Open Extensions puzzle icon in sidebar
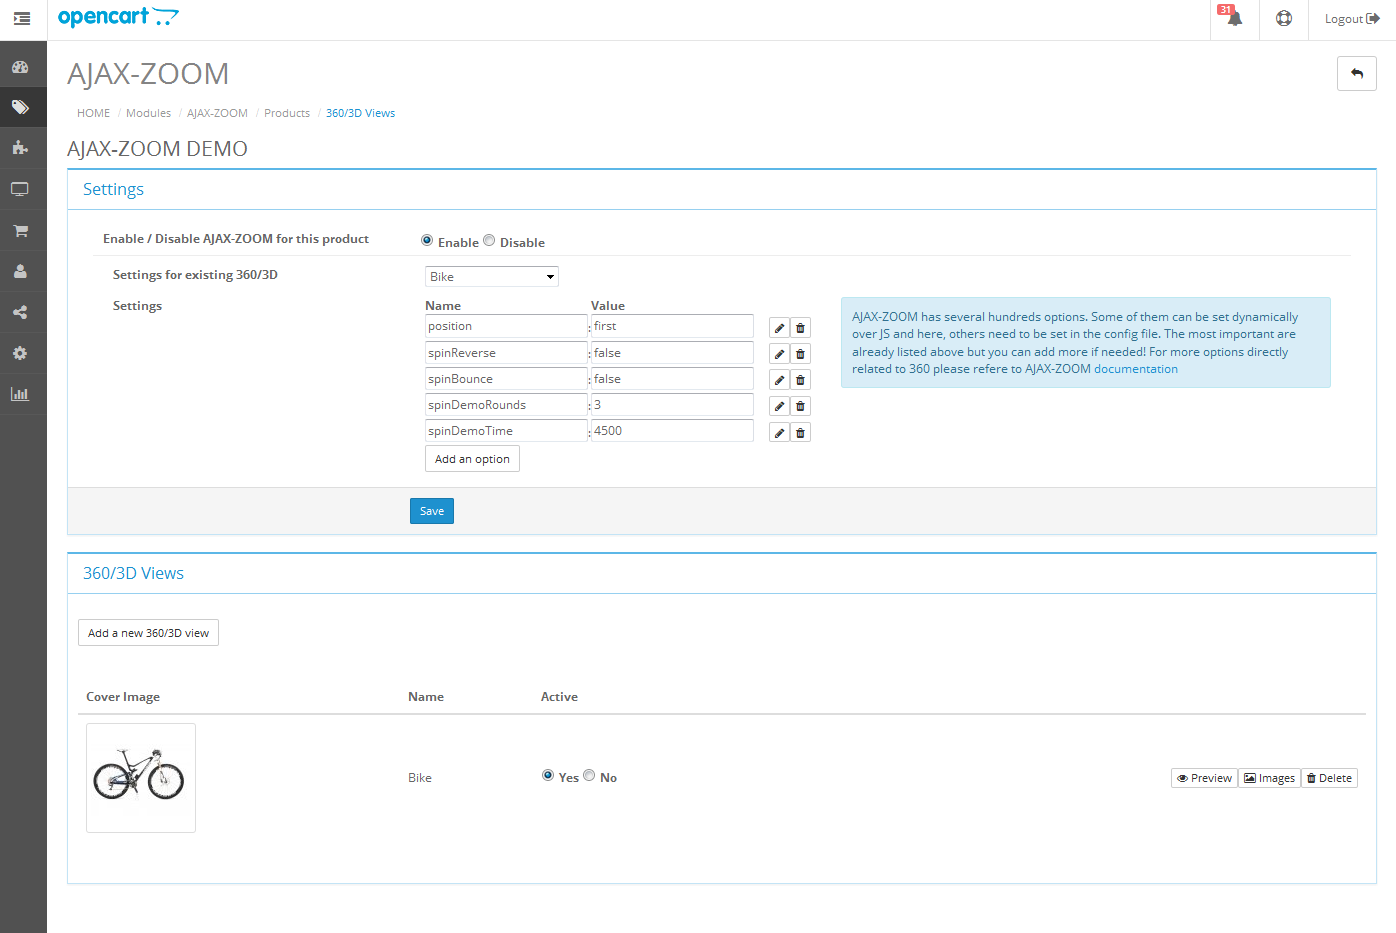This screenshot has width=1396, height=933. coord(20,148)
